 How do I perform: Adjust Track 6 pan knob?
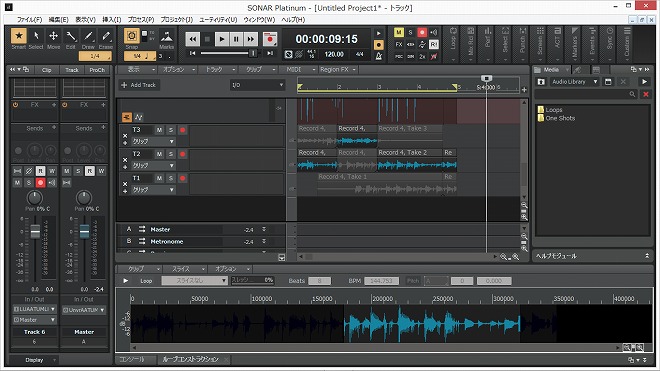(x=35, y=198)
